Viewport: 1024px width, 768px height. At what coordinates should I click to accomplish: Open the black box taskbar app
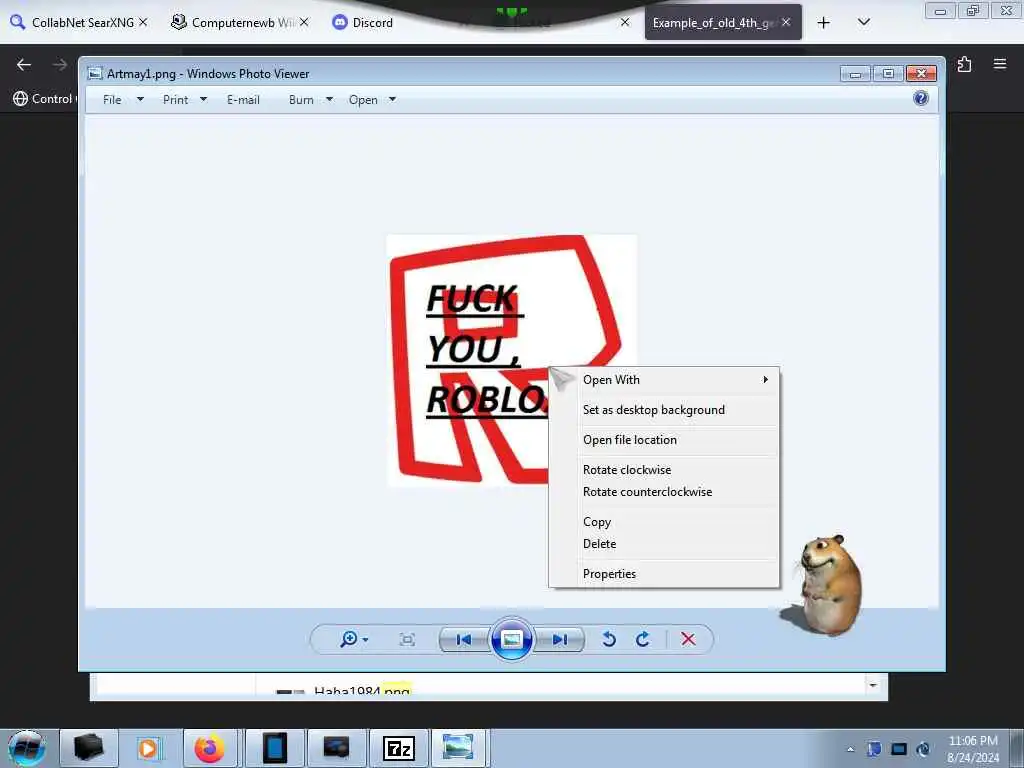coord(89,748)
